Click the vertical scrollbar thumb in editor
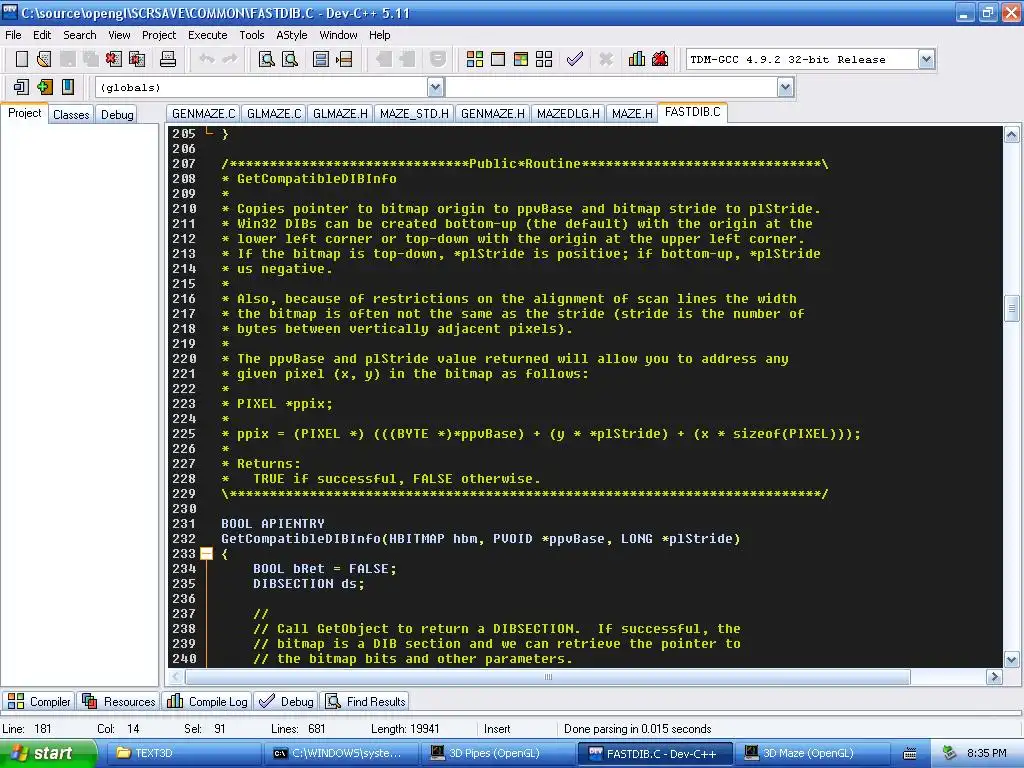 [1012, 308]
